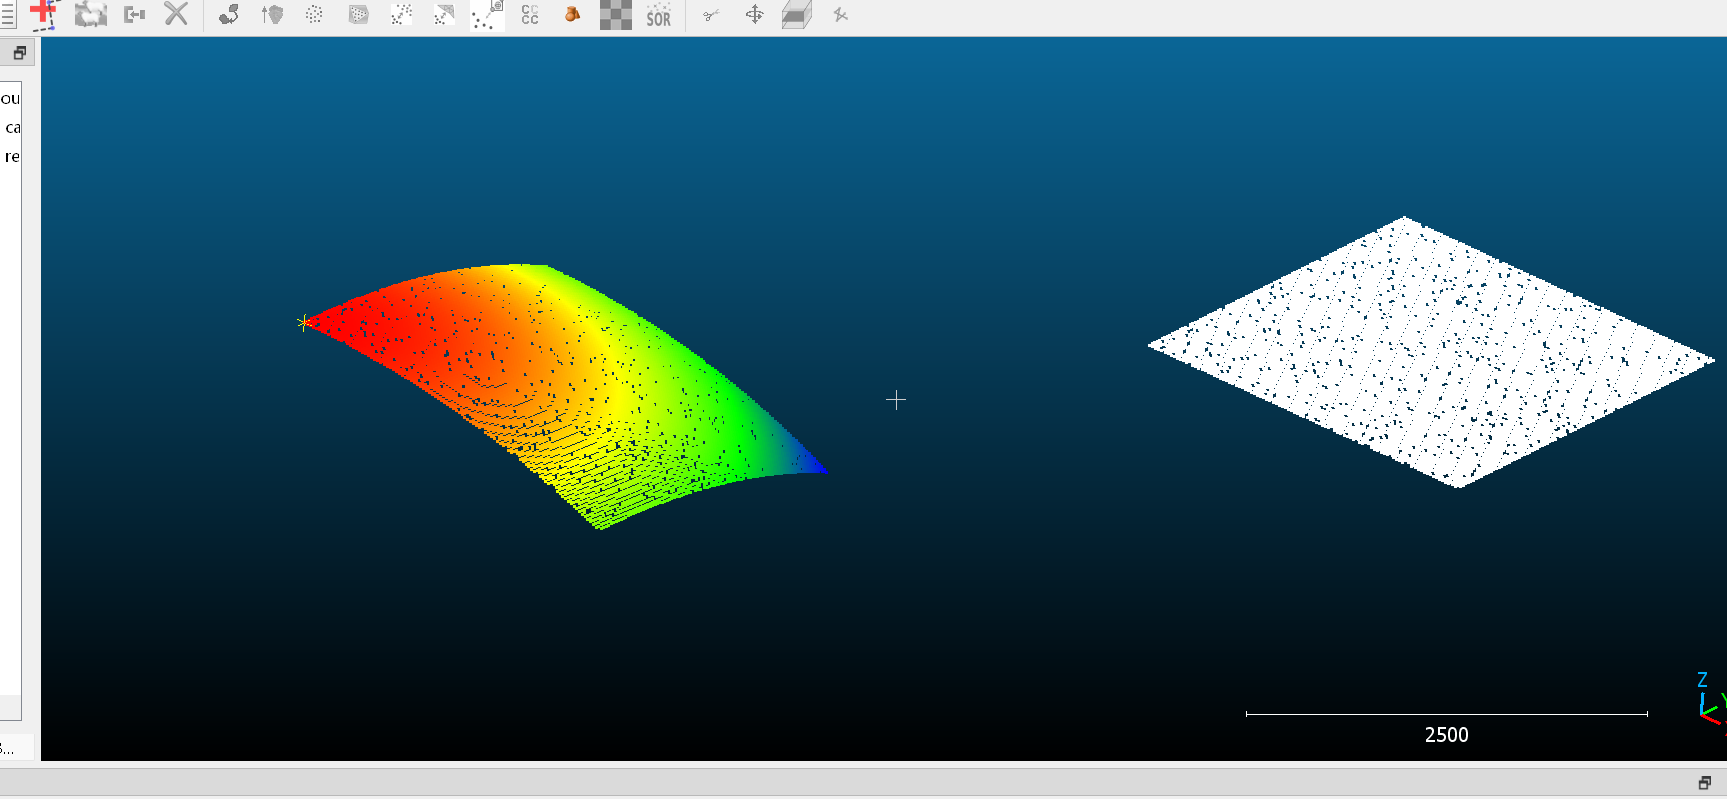This screenshot has width=1727, height=799.
Task: Click the yellow star picked-point marker
Action: [x=304, y=322]
